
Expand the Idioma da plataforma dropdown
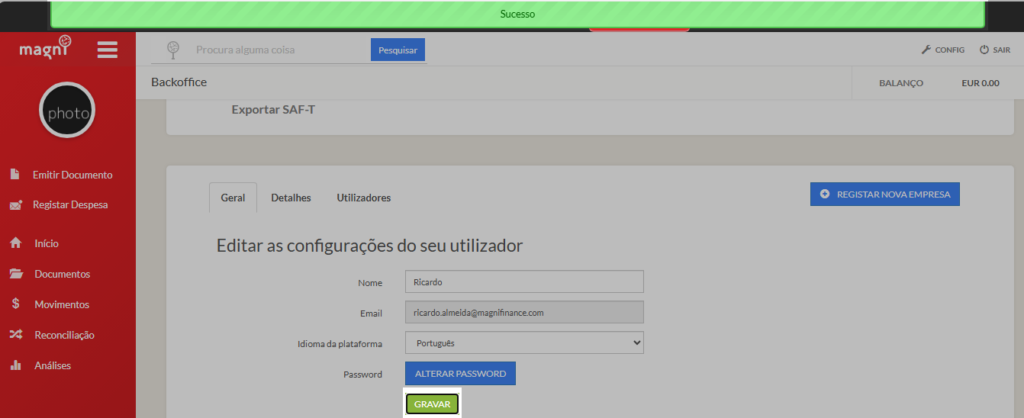pyautogui.click(x=524, y=343)
